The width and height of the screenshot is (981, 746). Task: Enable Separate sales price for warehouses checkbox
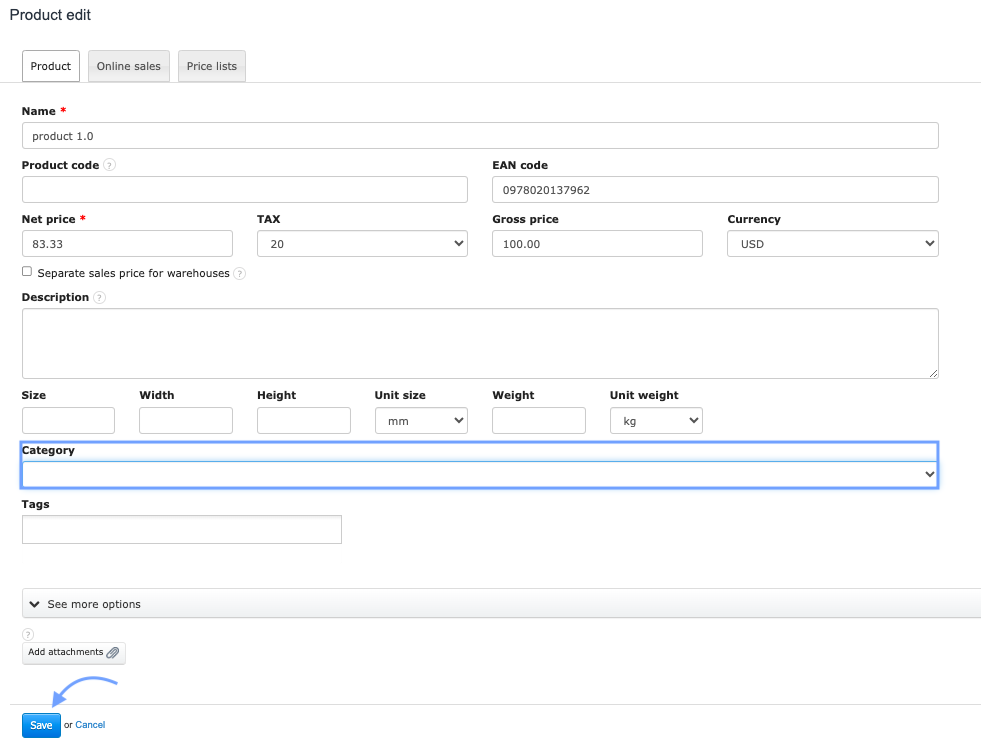tap(27, 272)
